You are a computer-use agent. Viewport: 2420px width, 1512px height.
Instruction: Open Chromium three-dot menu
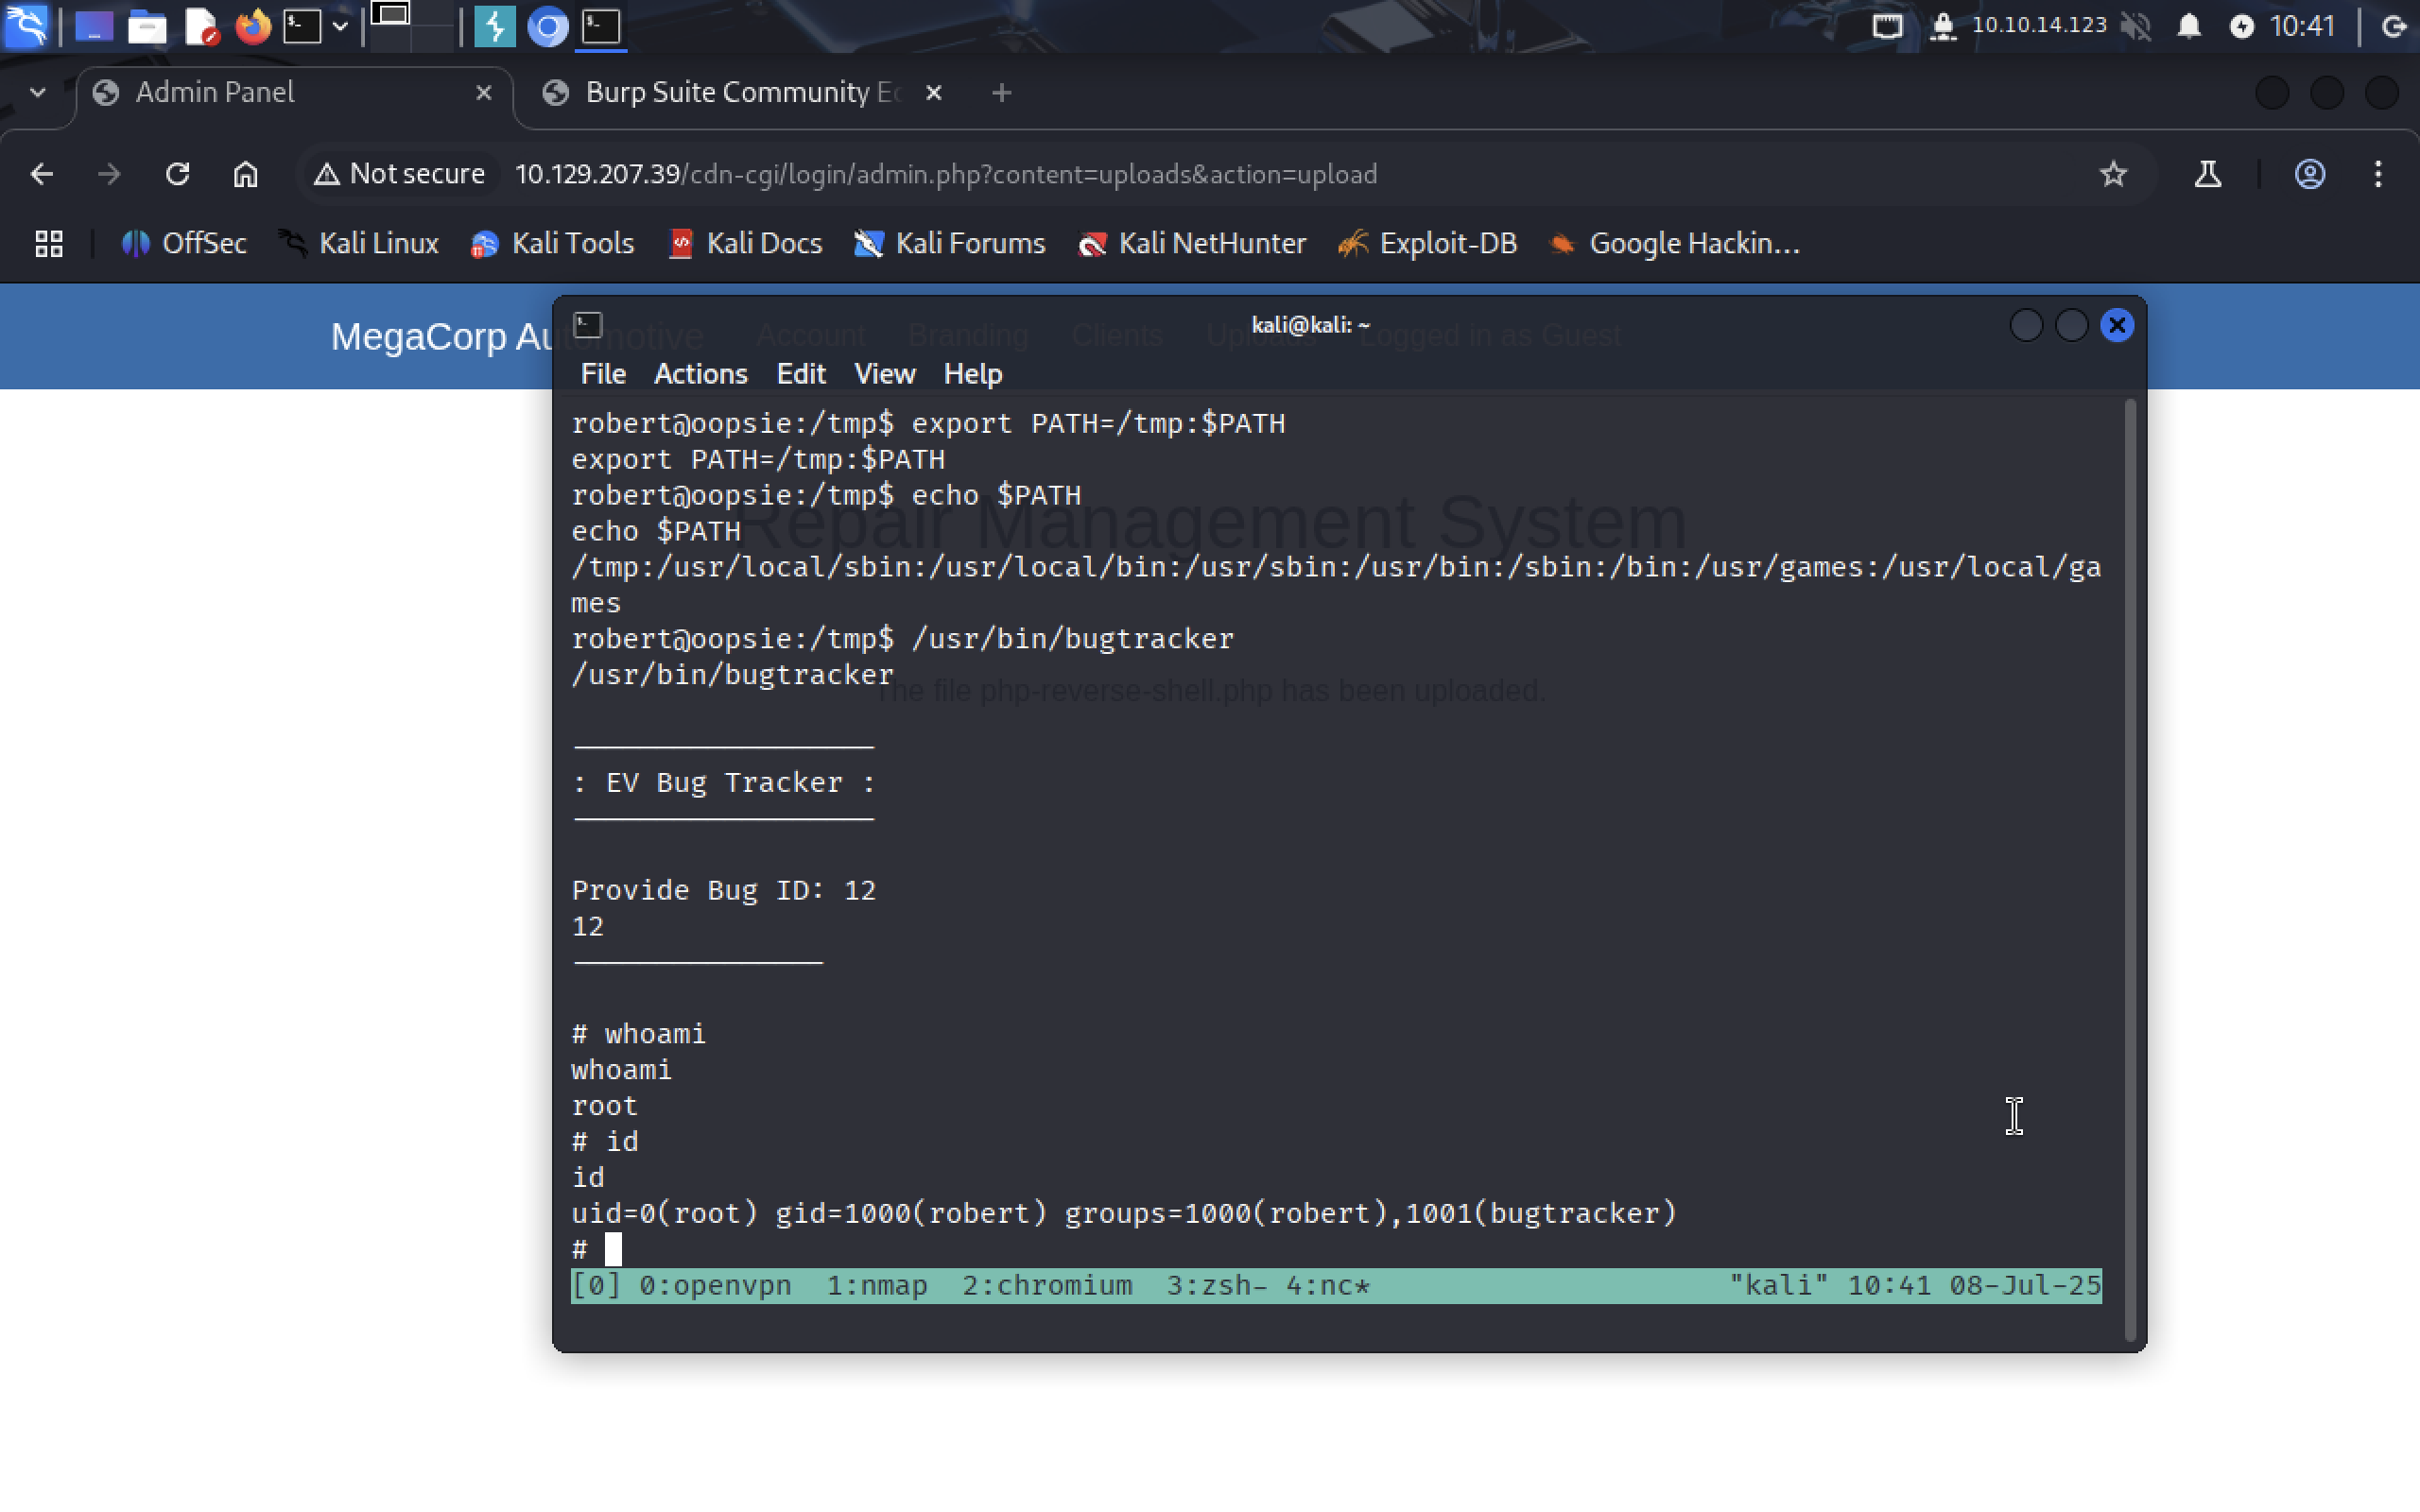[x=2378, y=174]
